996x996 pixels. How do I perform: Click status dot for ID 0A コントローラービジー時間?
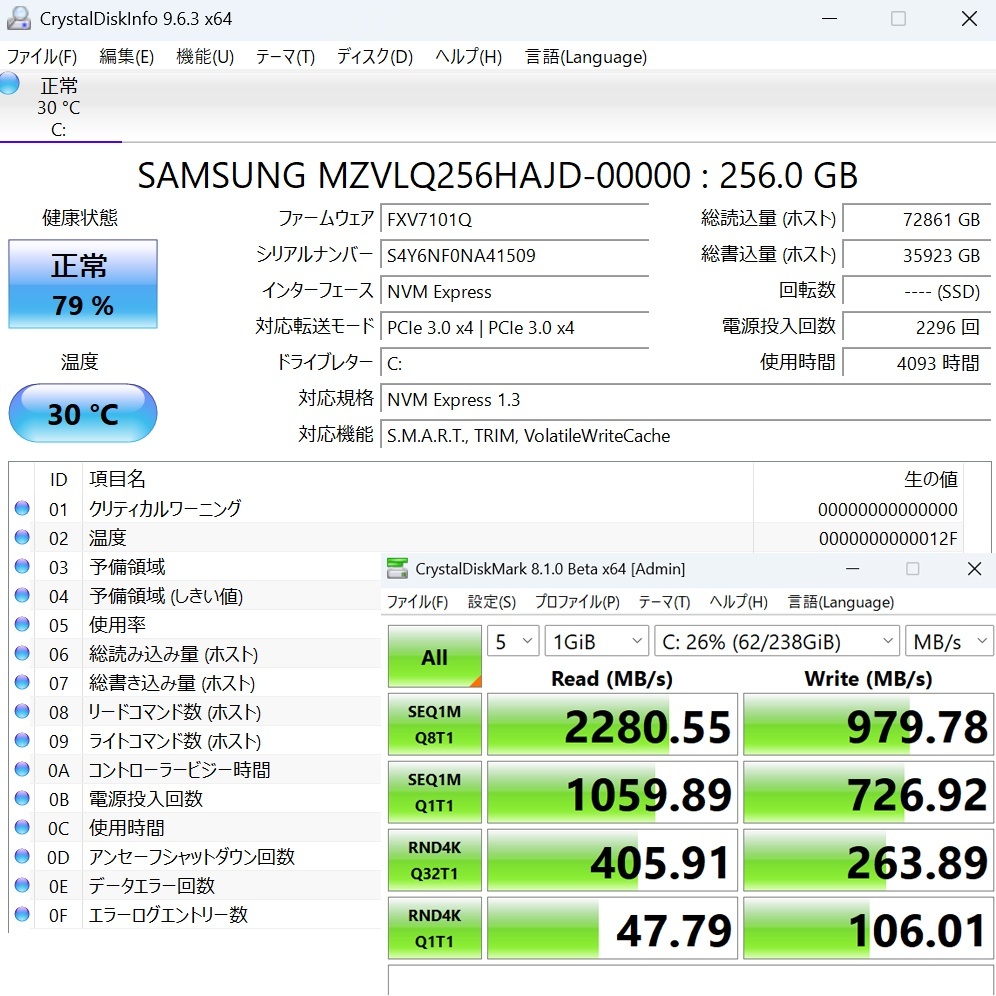click(22, 769)
